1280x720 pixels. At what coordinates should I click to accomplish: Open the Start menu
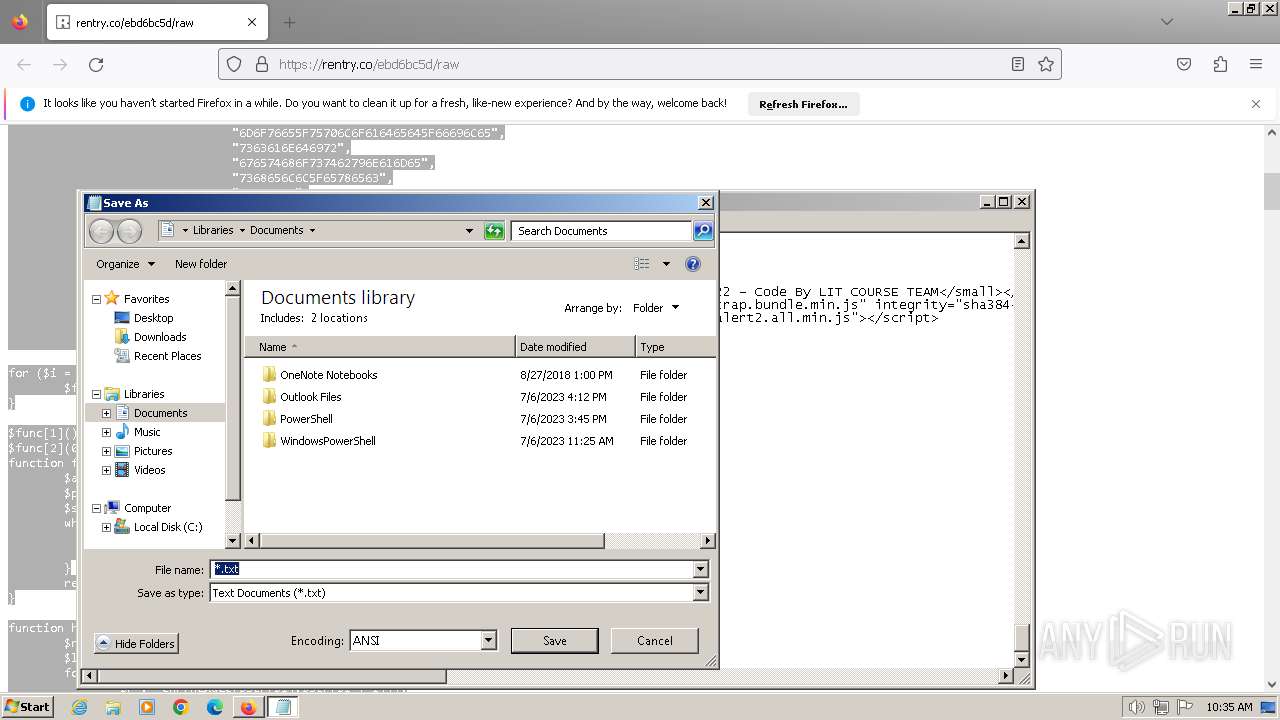click(x=28, y=706)
